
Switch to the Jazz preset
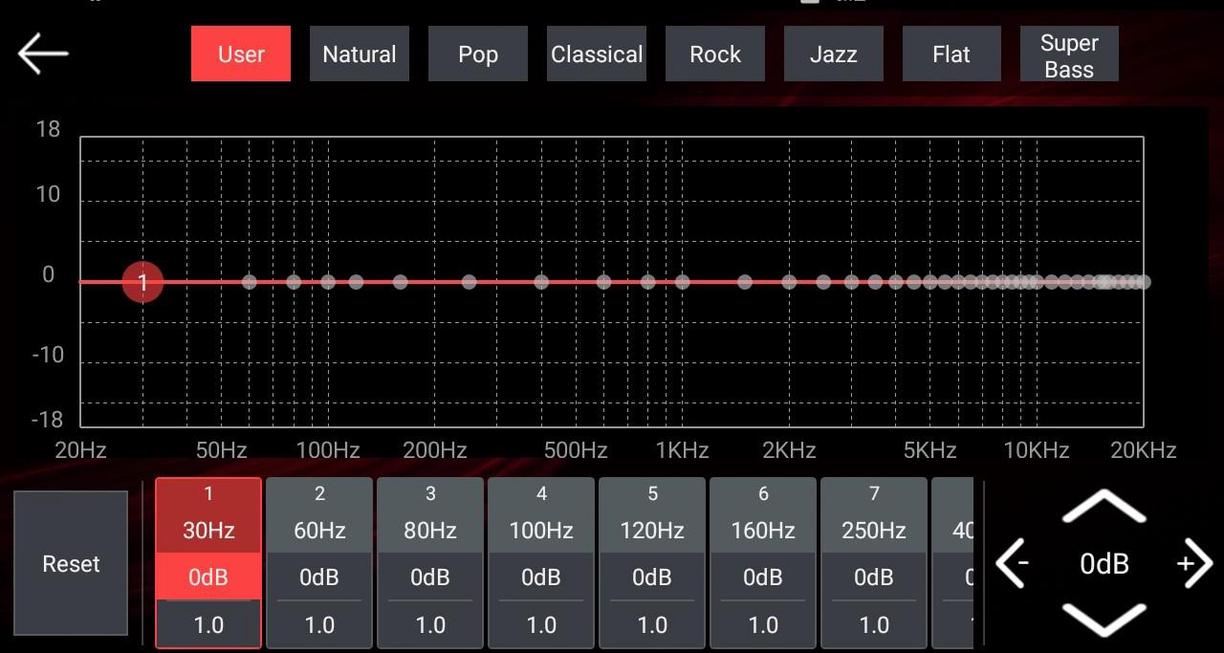click(833, 54)
